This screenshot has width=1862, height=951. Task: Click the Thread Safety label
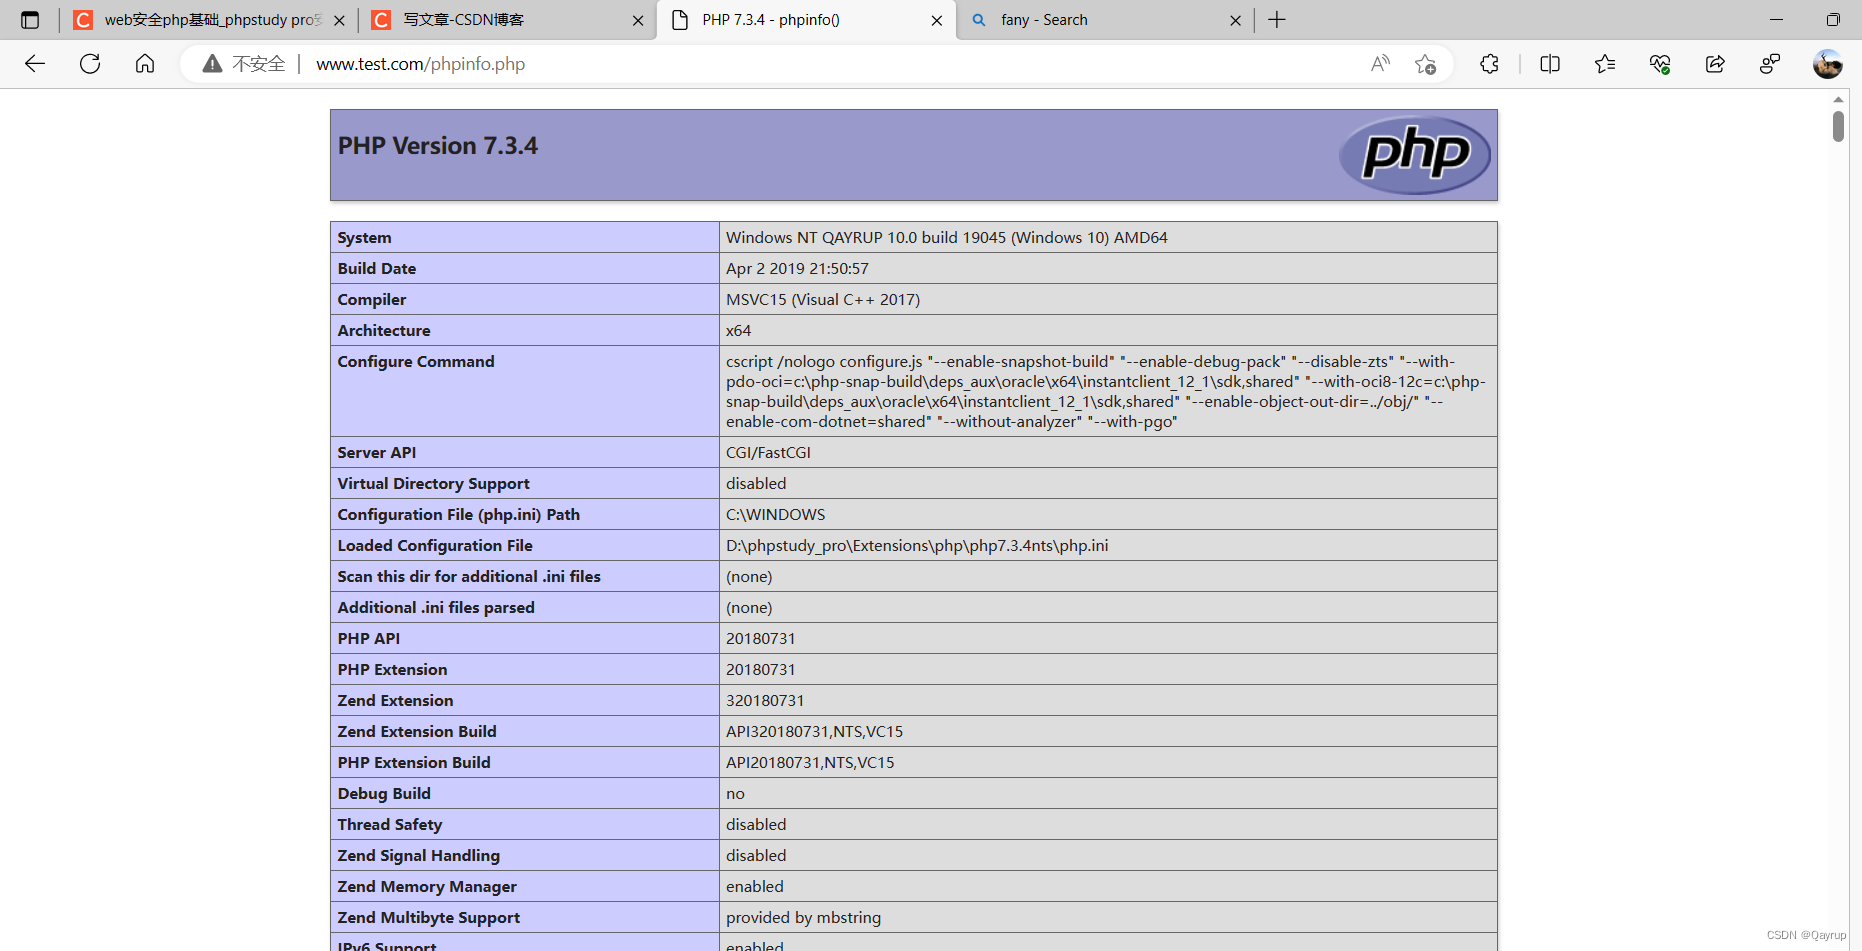[x=390, y=825]
